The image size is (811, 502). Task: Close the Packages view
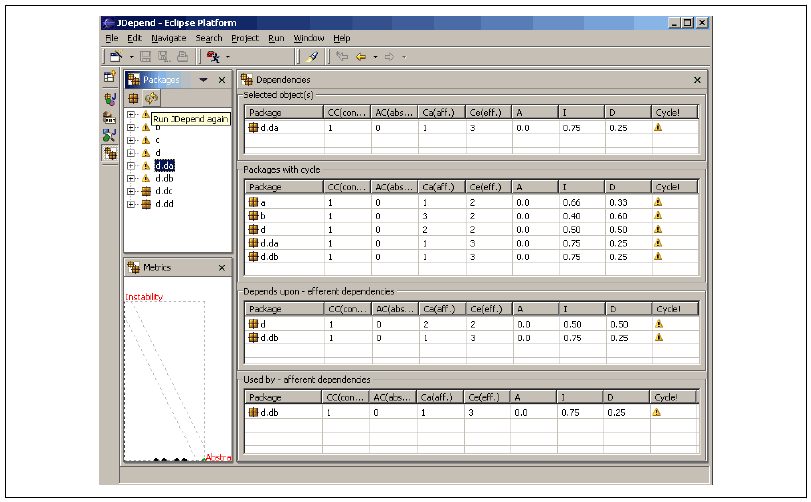point(222,80)
